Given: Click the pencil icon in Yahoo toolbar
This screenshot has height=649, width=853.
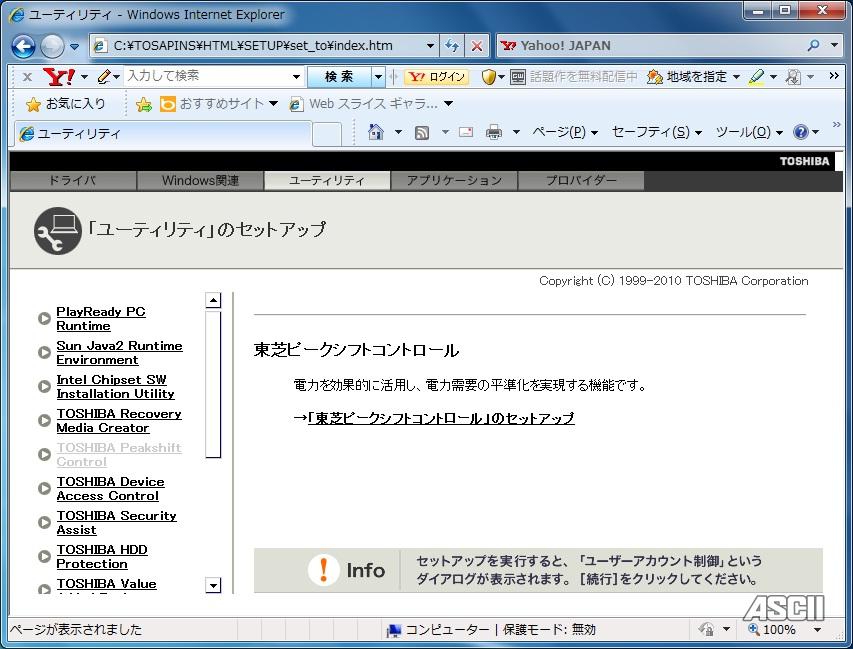Looking at the screenshot, I should (x=104, y=77).
